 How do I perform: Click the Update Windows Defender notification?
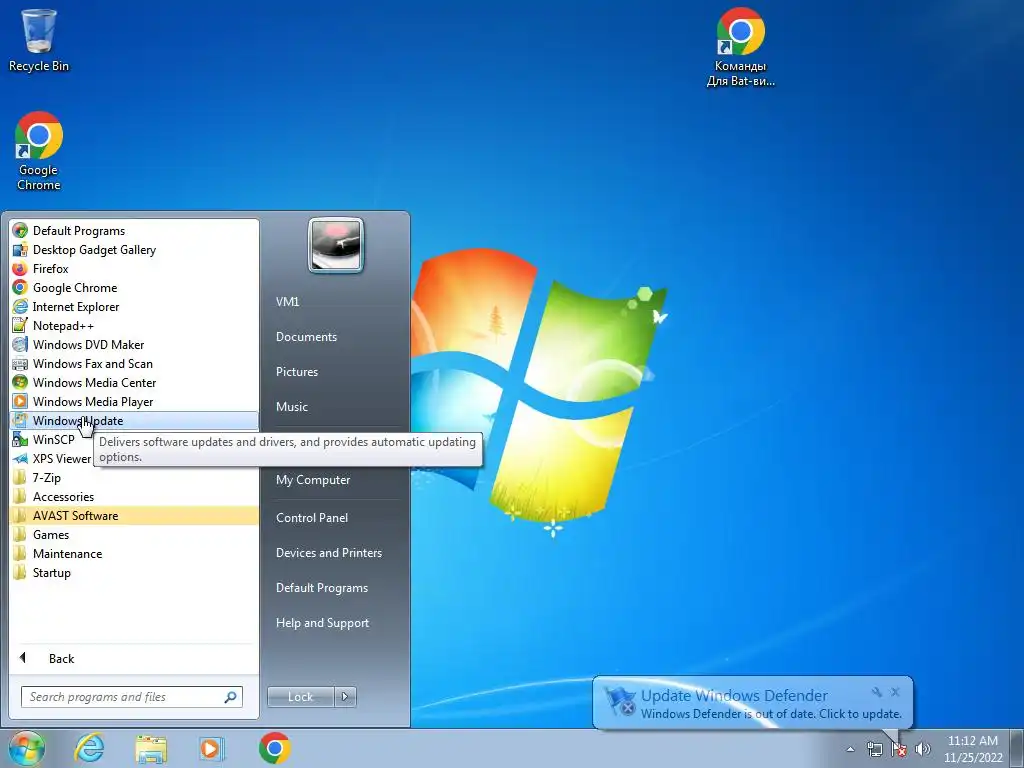click(x=752, y=703)
